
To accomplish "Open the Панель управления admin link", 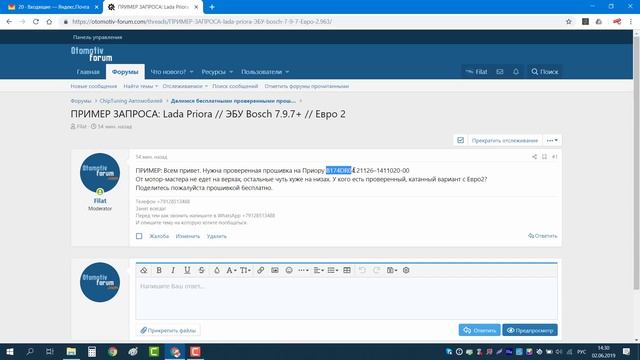I will [x=98, y=37].
